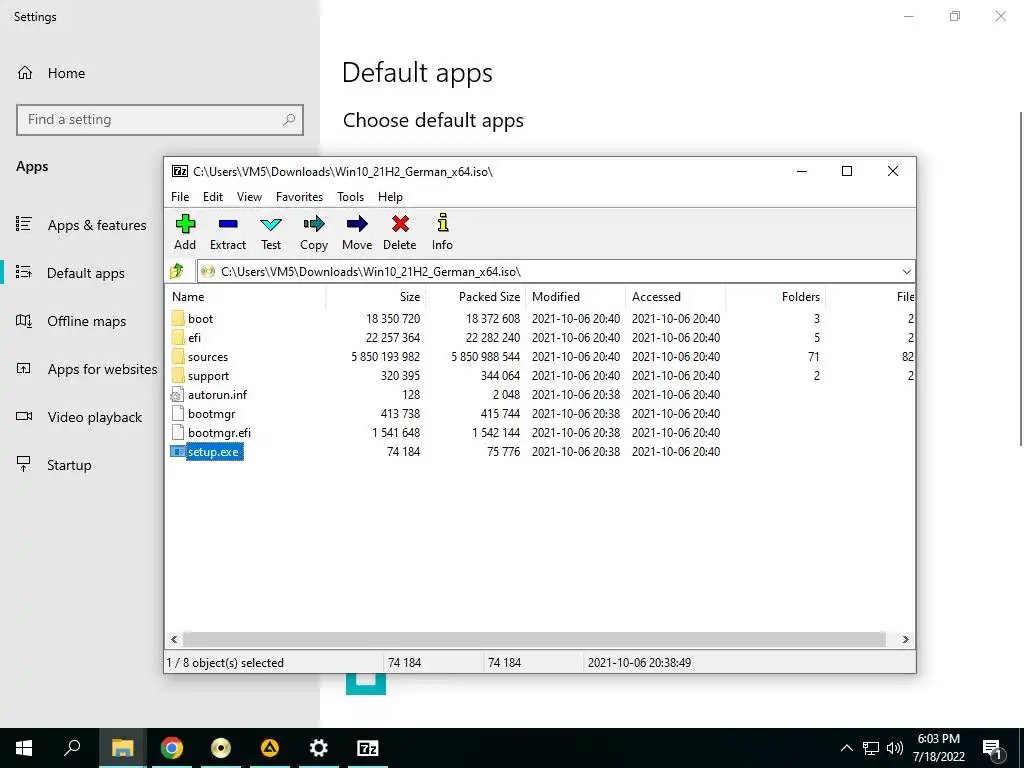Click the volume speaker tray icon
This screenshot has width=1024, height=768.
[895, 748]
